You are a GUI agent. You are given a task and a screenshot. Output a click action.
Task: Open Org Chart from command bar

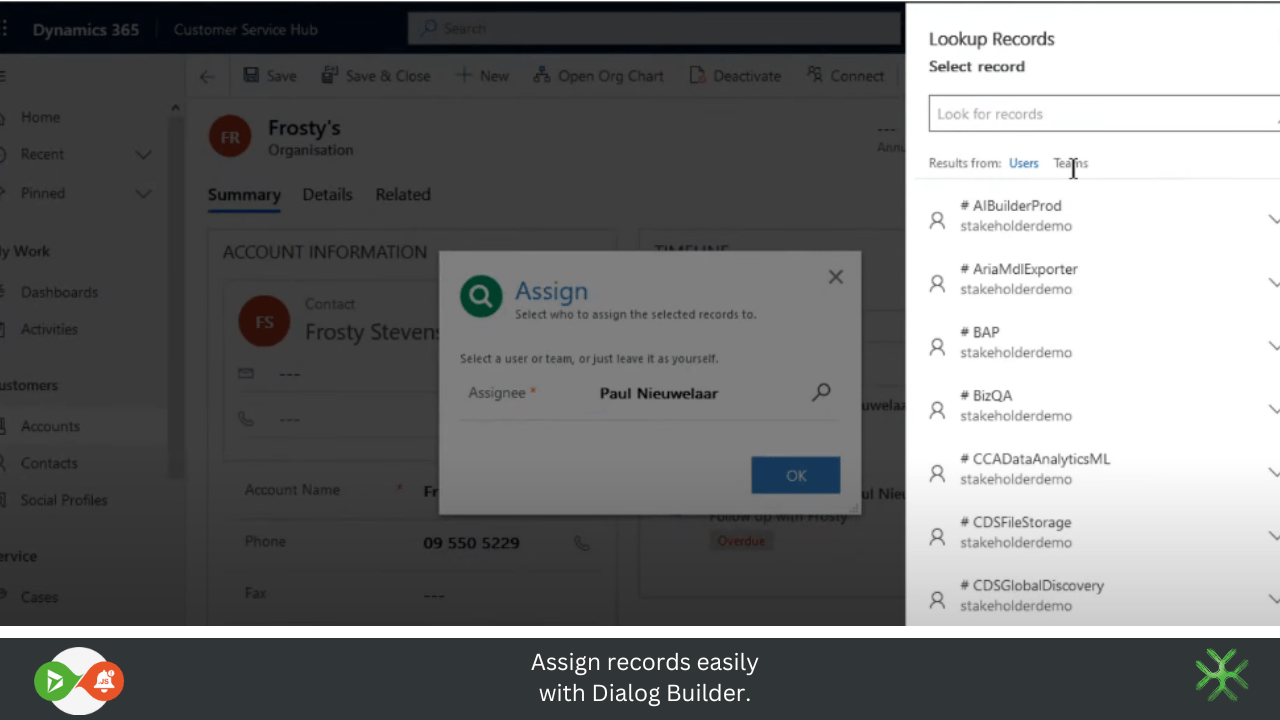pos(599,76)
